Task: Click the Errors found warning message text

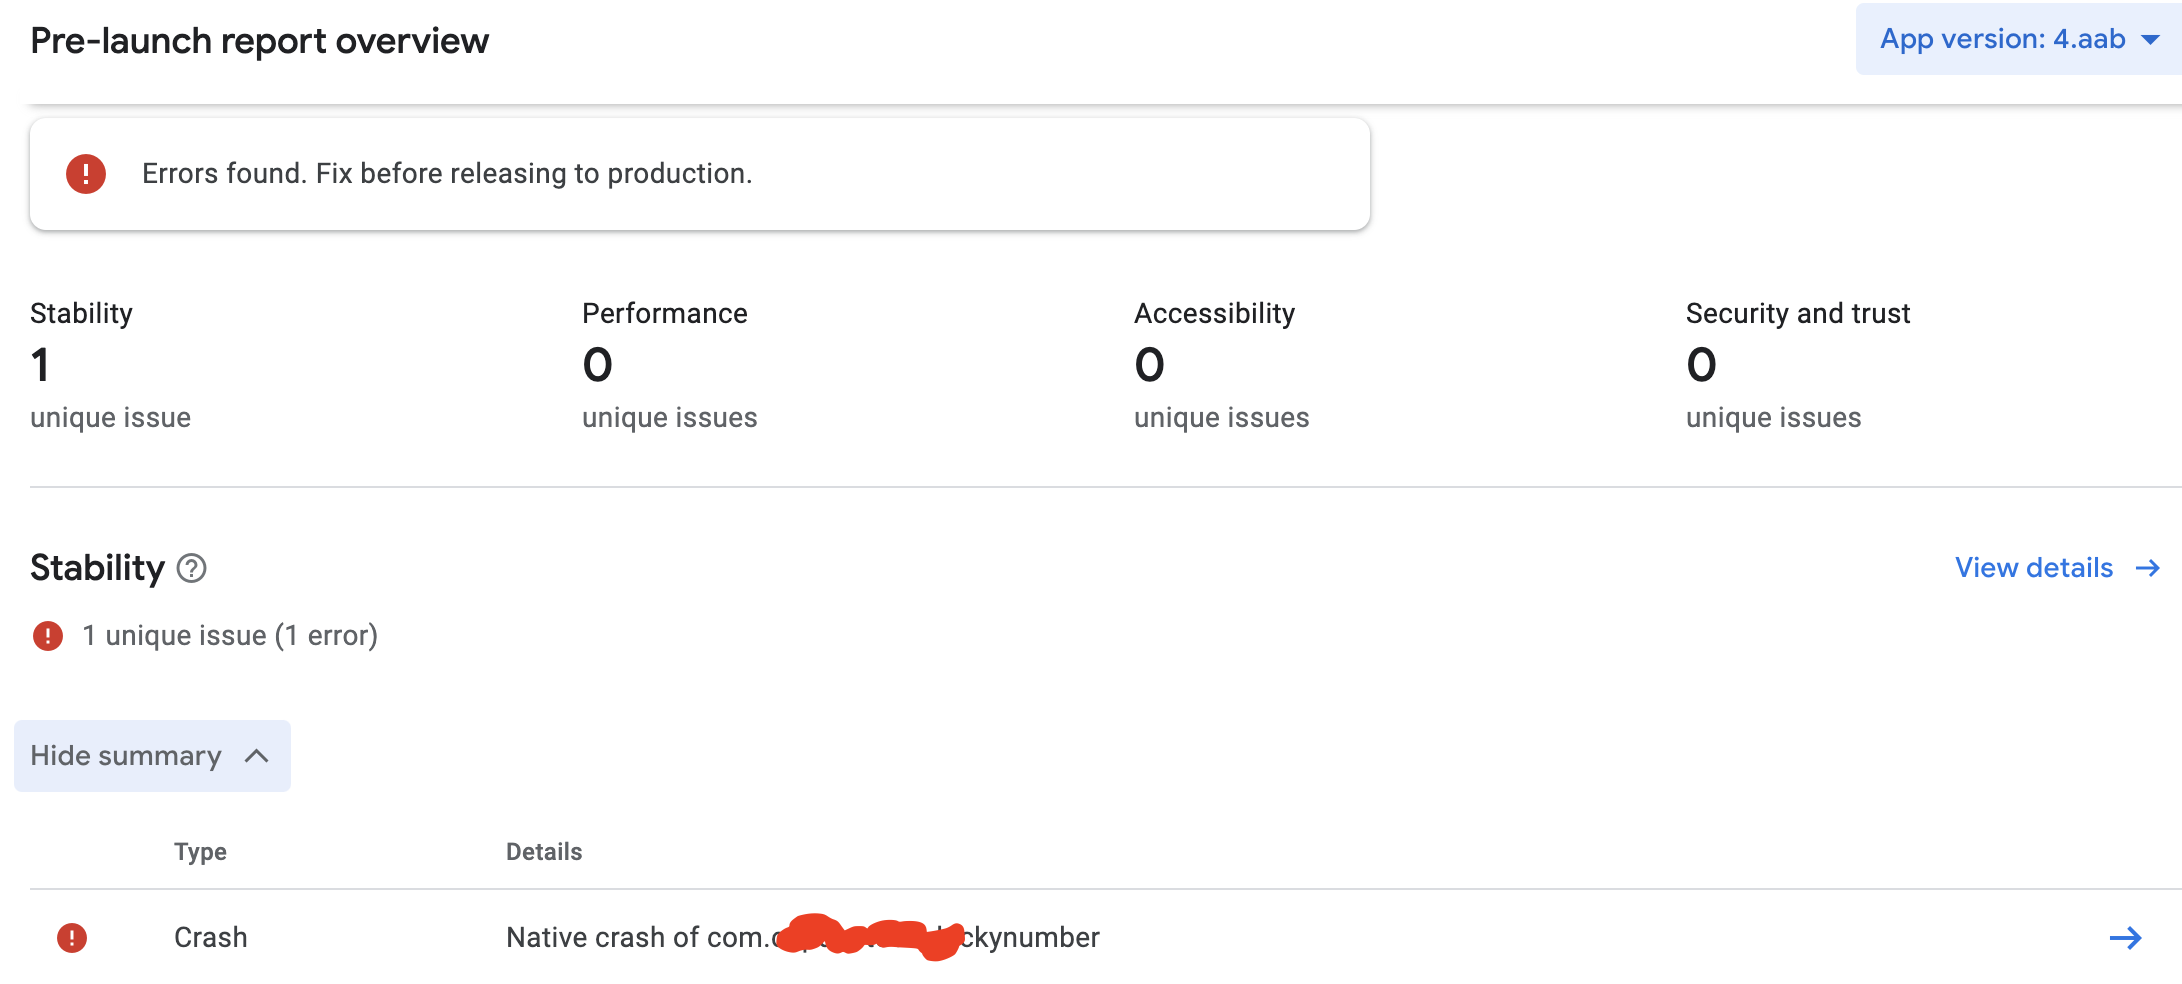Action: [x=447, y=174]
